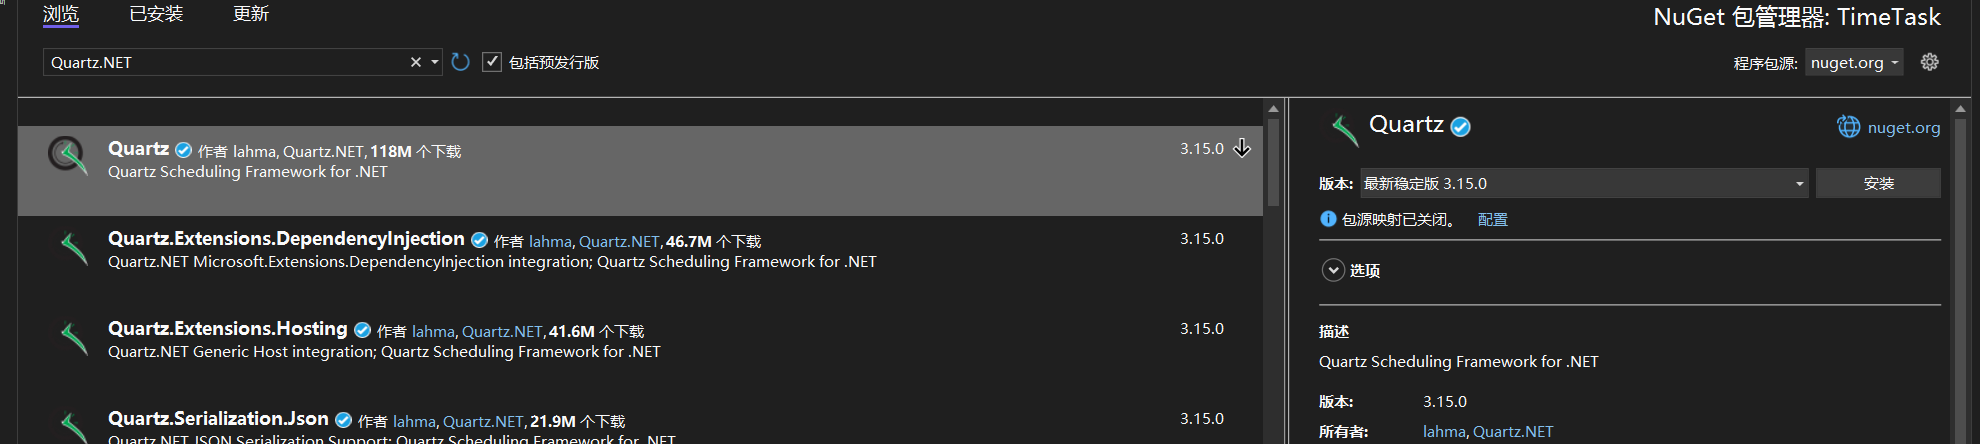Click the refresh search results icon

pyautogui.click(x=460, y=62)
